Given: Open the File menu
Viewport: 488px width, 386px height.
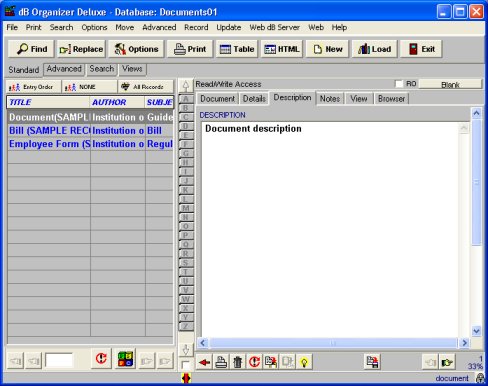Looking at the screenshot, I should click(12, 27).
